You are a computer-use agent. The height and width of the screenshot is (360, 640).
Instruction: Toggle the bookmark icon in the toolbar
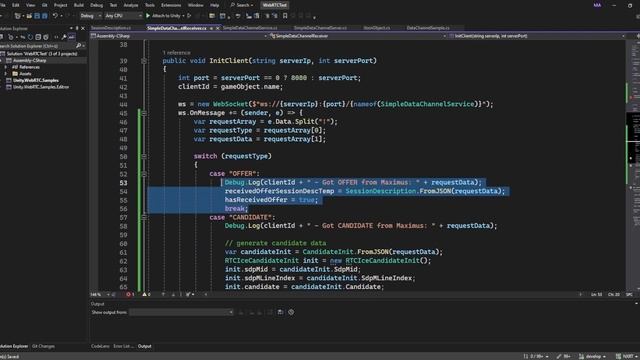click(x=285, y=16)
